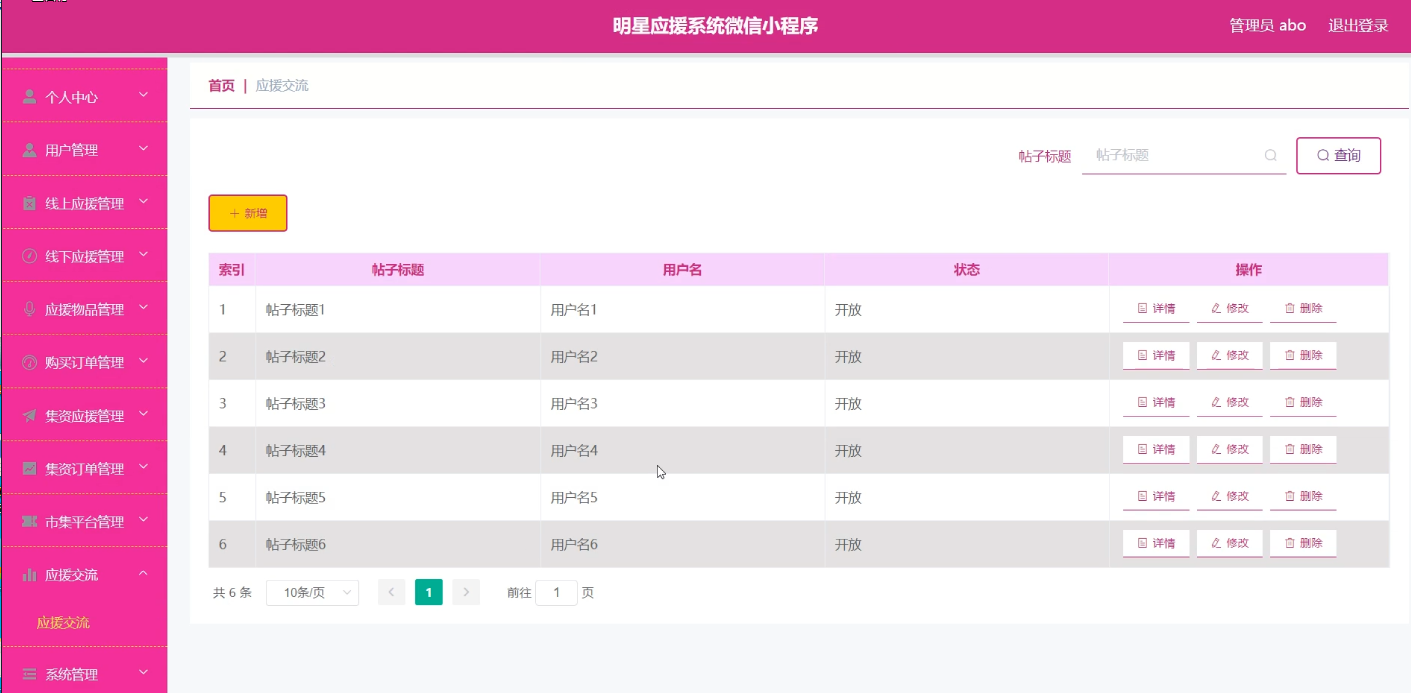Expand the 集资应援管理 menu arrow
This screenshot has width=1411, height=693.
(x=143, y=413)
